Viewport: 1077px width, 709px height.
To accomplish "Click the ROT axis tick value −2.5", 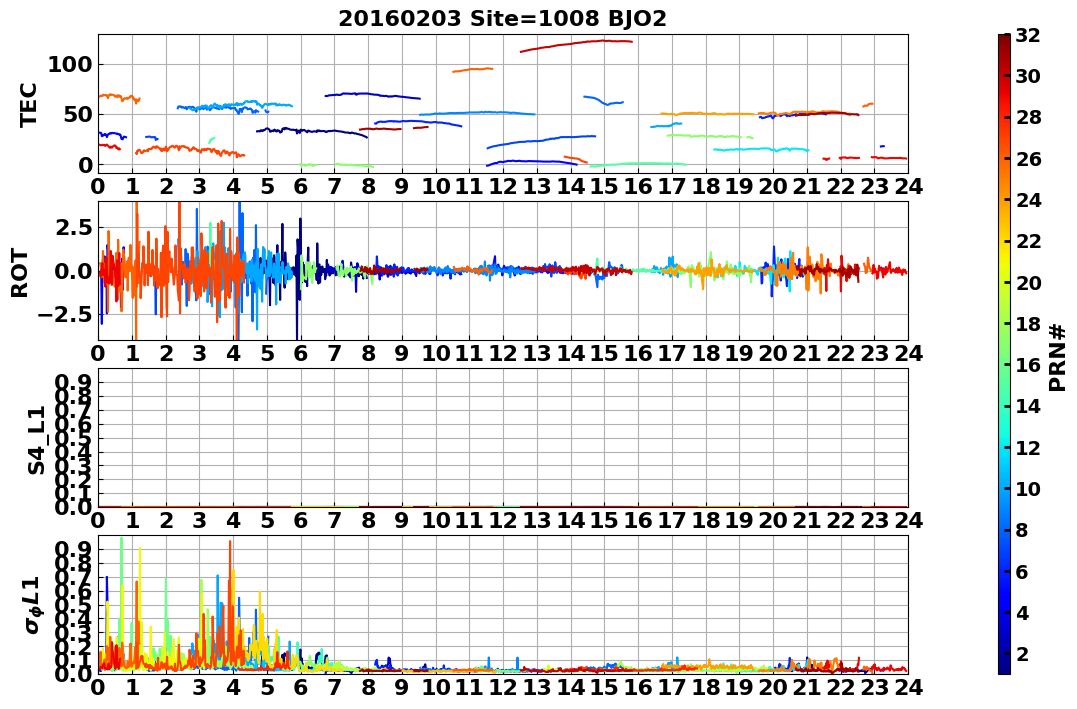I will (x=65, y=315).
